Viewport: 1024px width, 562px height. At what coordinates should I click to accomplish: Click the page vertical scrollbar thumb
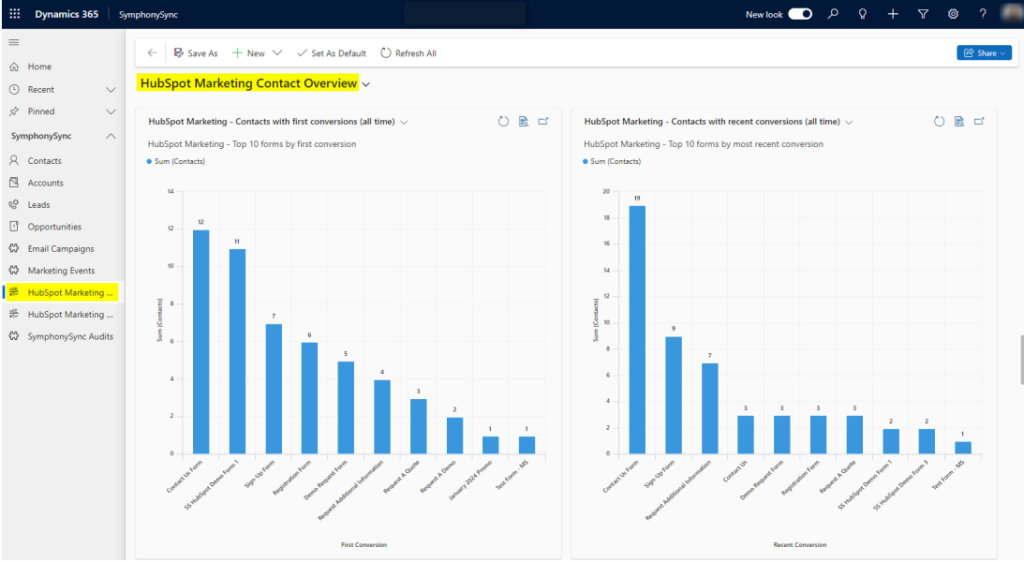click(1021, 359)
